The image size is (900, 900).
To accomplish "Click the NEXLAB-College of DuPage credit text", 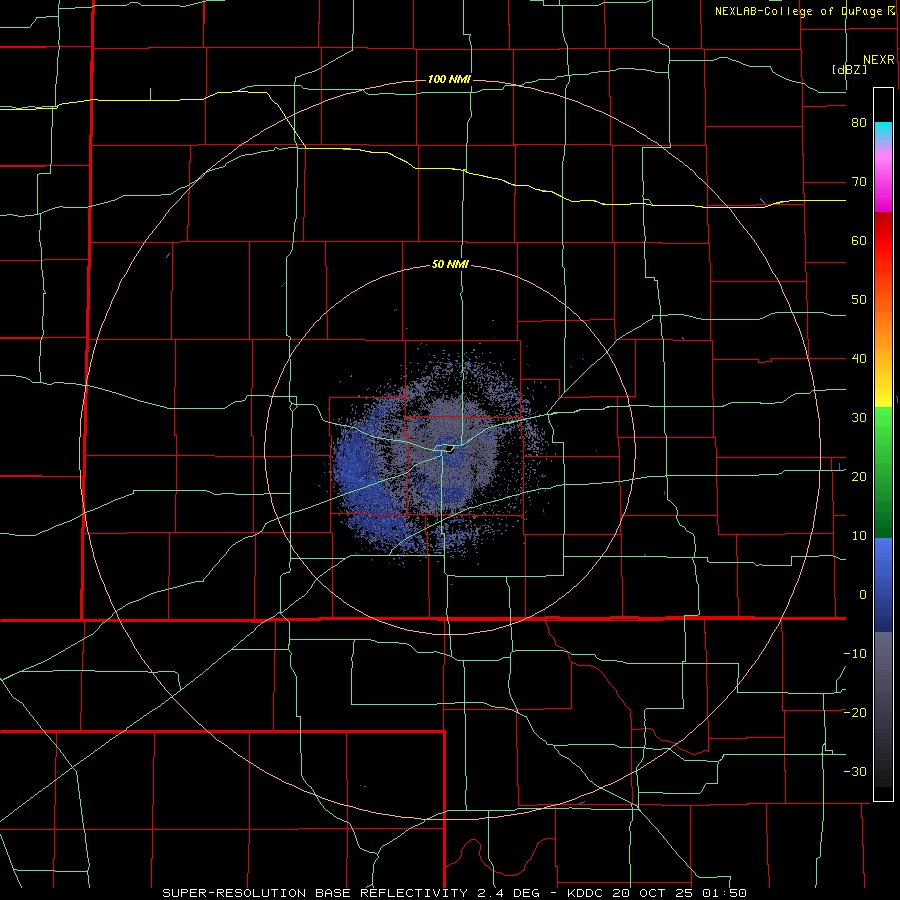I will 804,11.
